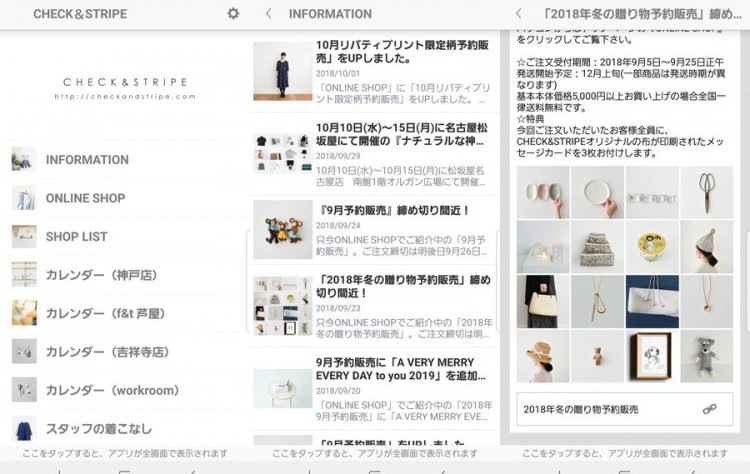Click the date 2018/10/01

pyautogui.click(x=338, y=73)
